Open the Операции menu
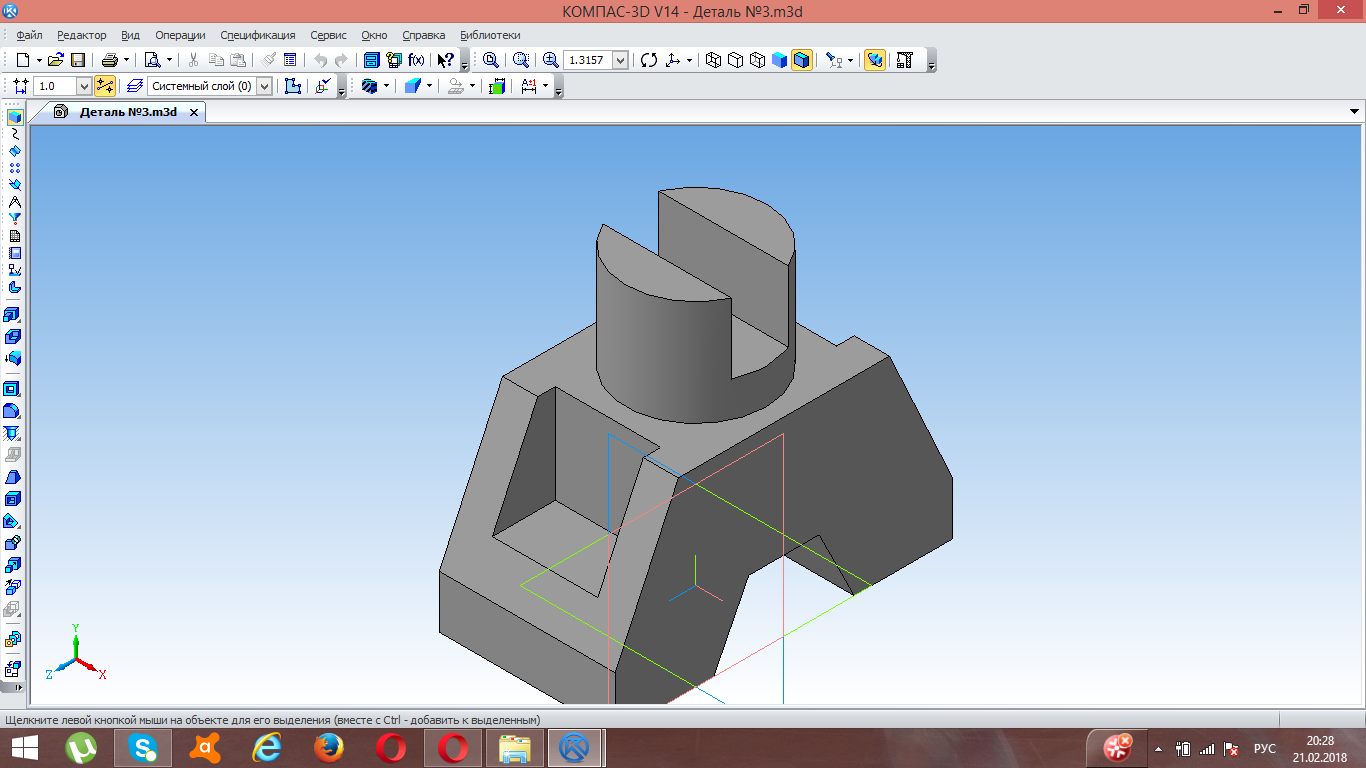Viewport: 1366px width, 768px height. click(180, 35)
